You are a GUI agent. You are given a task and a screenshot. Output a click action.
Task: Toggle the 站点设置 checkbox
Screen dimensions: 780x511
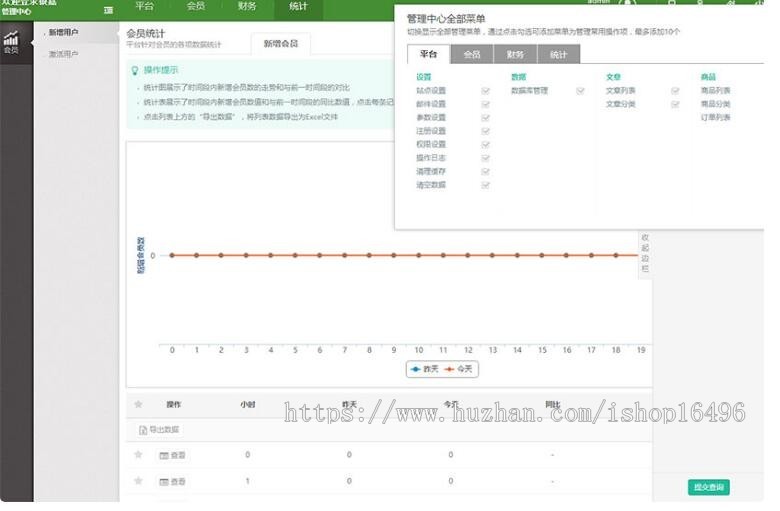pyautogui.click(x=486, y=91)
